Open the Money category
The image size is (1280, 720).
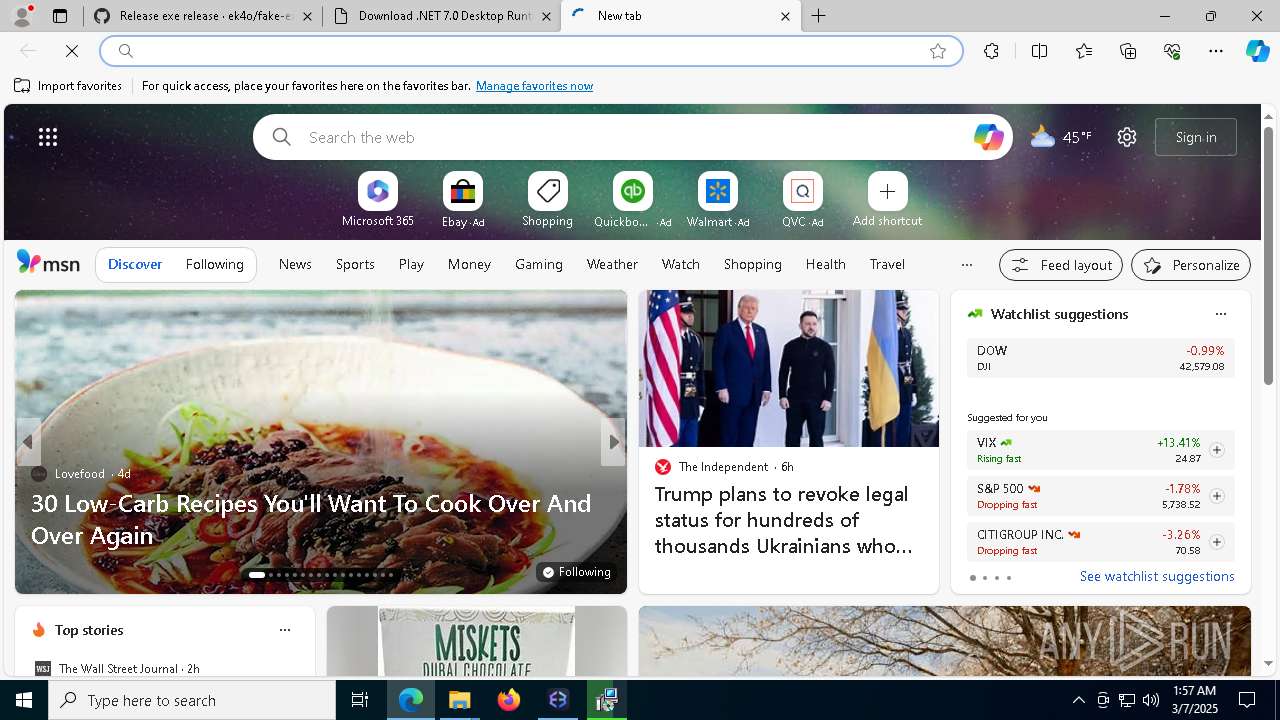point(469,264)
